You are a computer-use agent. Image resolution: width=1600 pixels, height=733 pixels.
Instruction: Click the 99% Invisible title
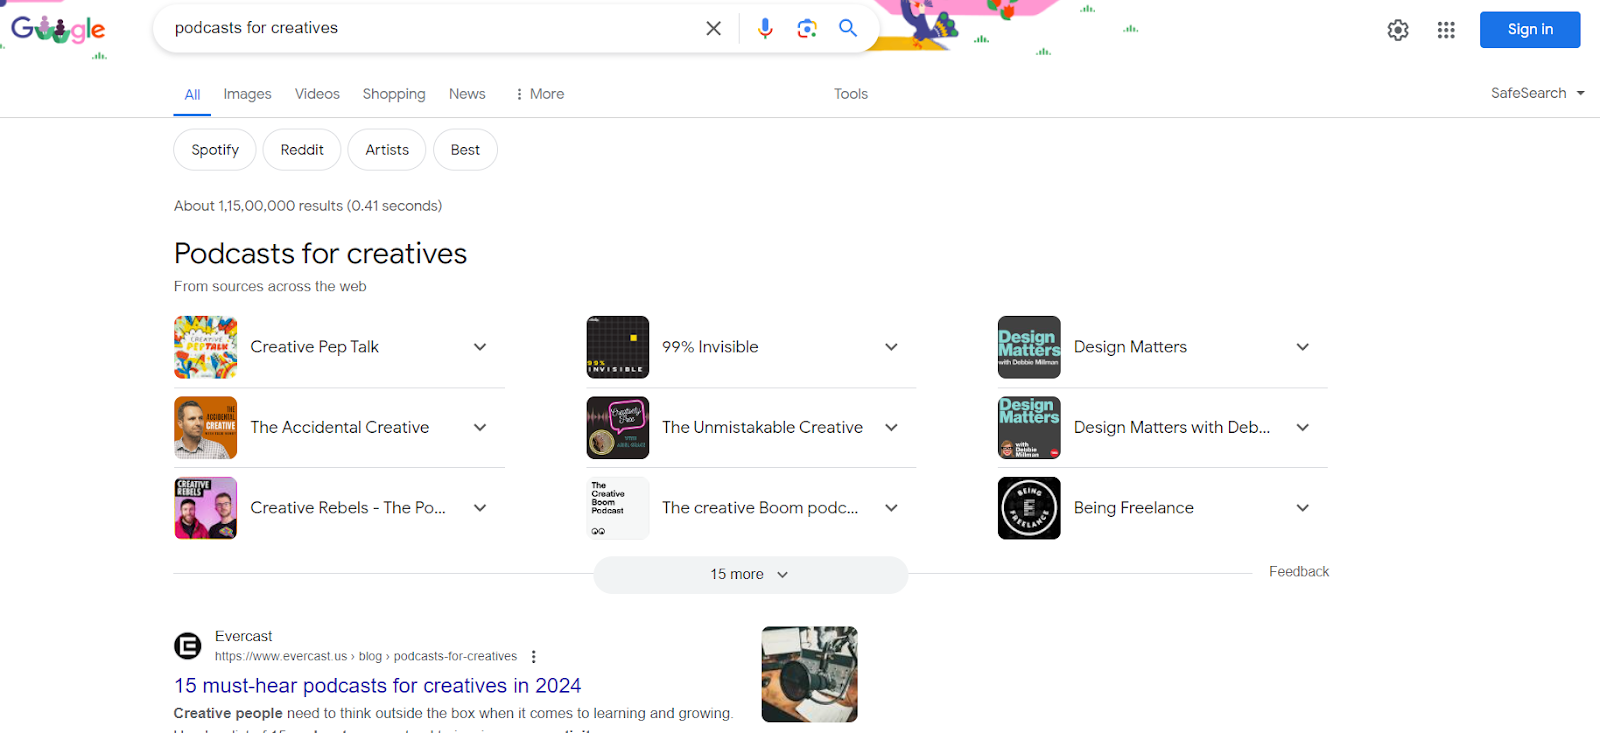point(710,347)
